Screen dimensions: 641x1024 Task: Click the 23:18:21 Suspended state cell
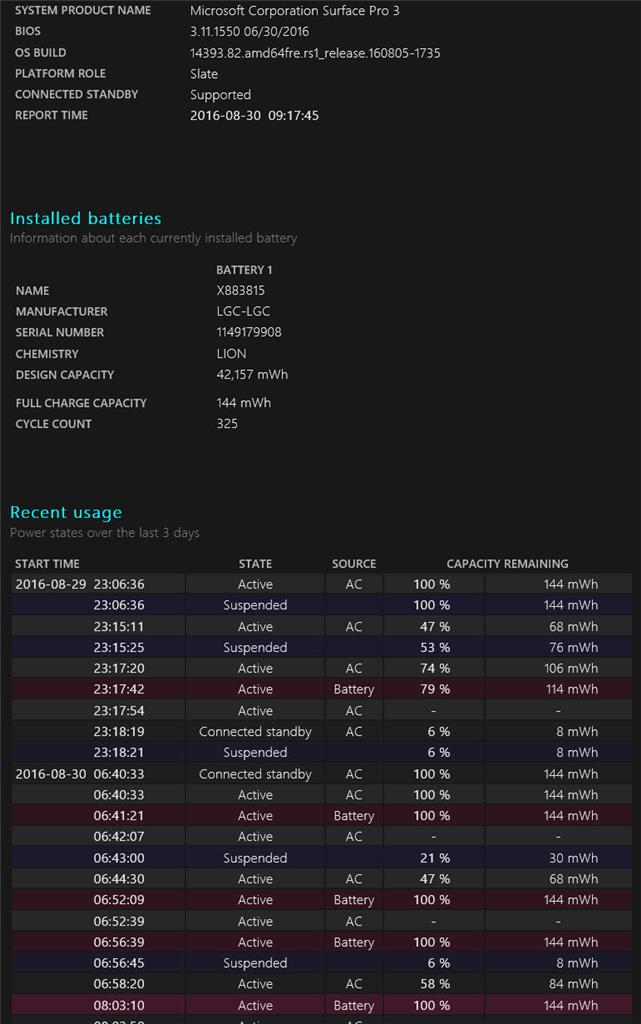pos(255,753)
